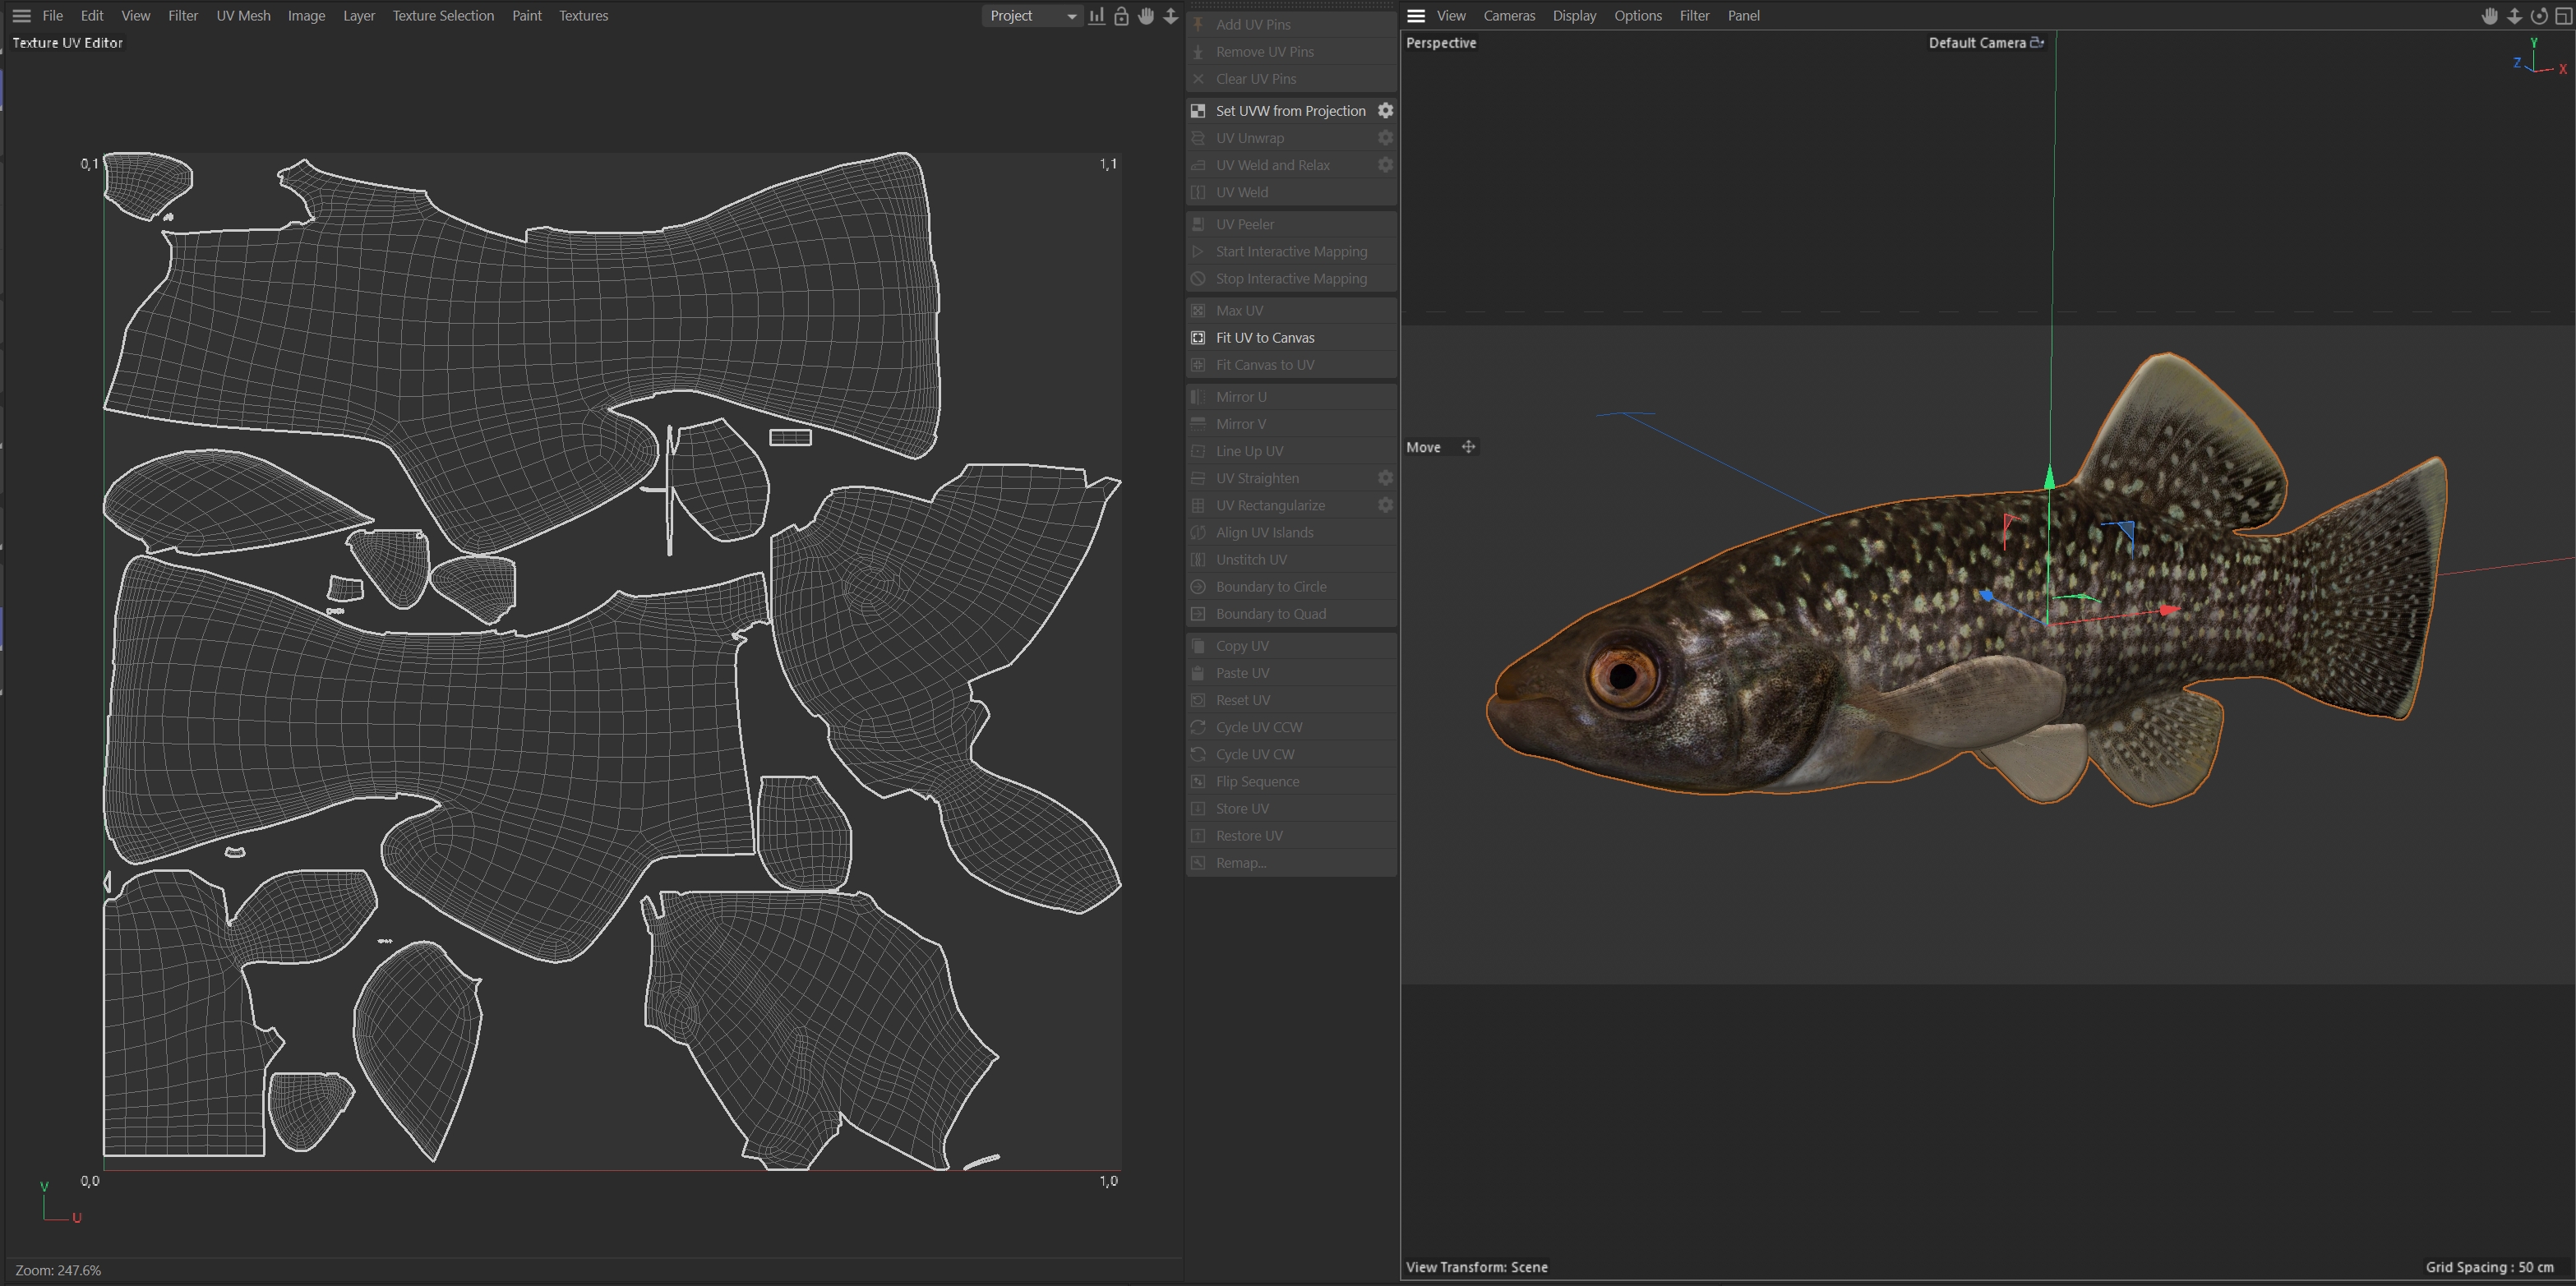The image size is (2576, 1286).
Task: Expand the viewport hamburger menu
Action: [1415, 16]
